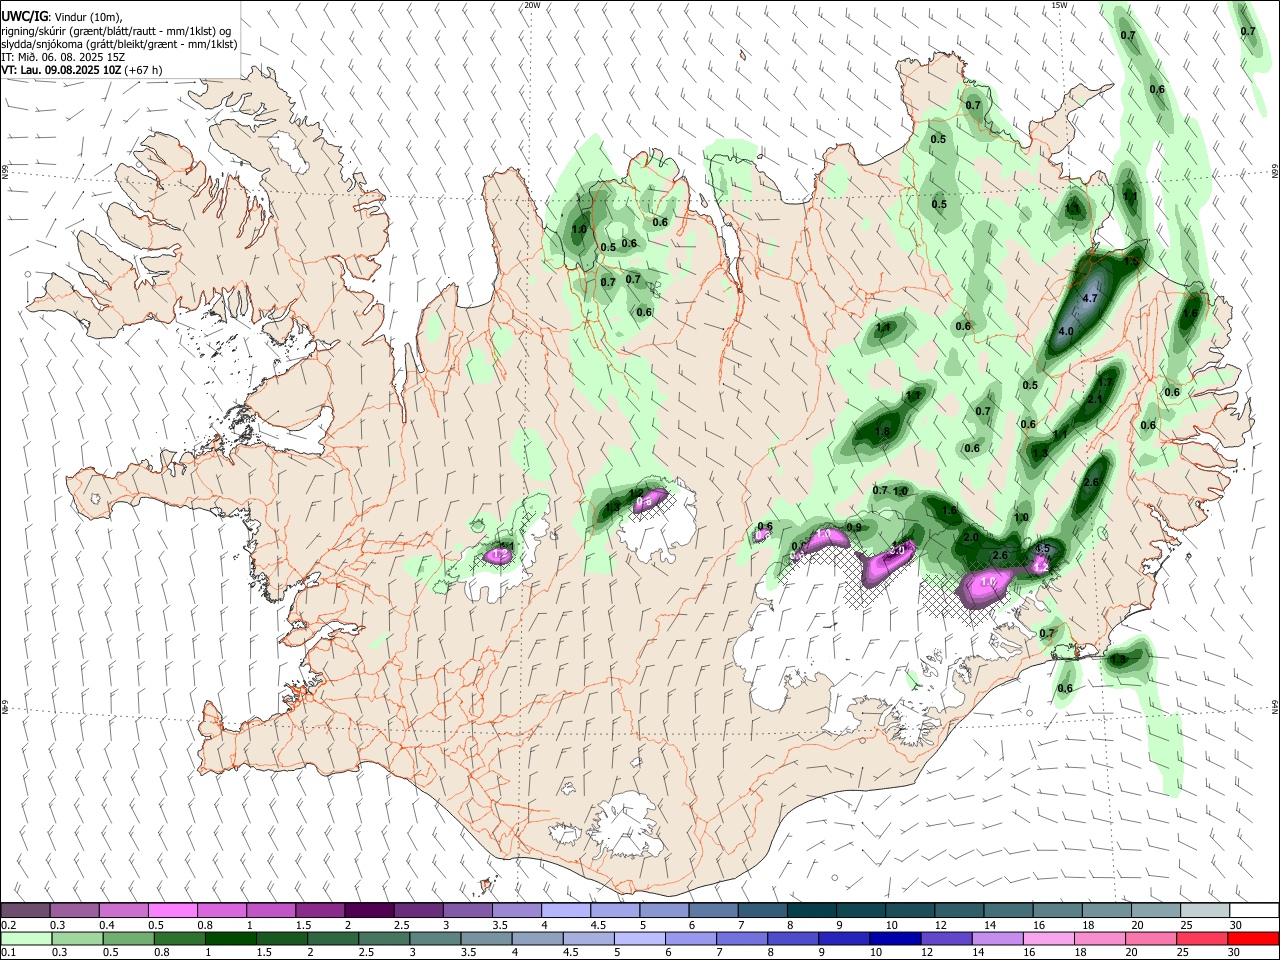Select the light pink 16 mm rain swatch
This screenshot has height=960, width=1280.
point(1049,938)
